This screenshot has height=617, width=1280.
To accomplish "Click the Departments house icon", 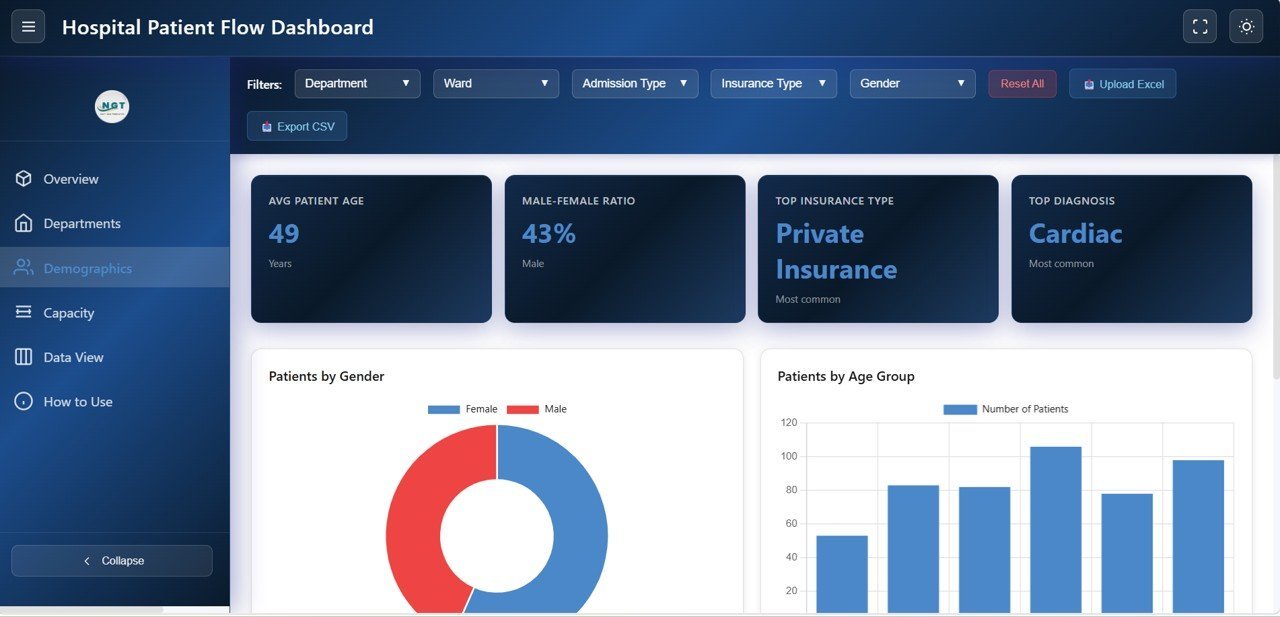I will click(x=24, y=223).
